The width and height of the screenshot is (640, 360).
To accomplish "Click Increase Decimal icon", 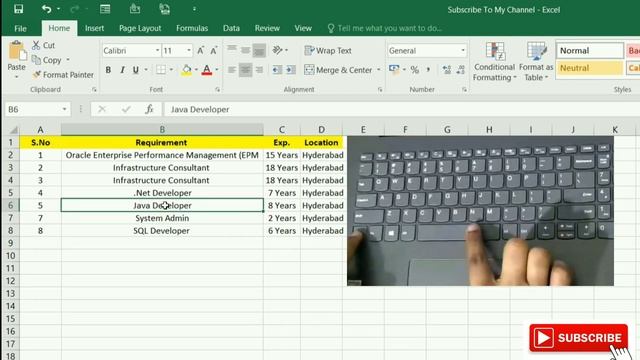I will [x=447, y=70].
